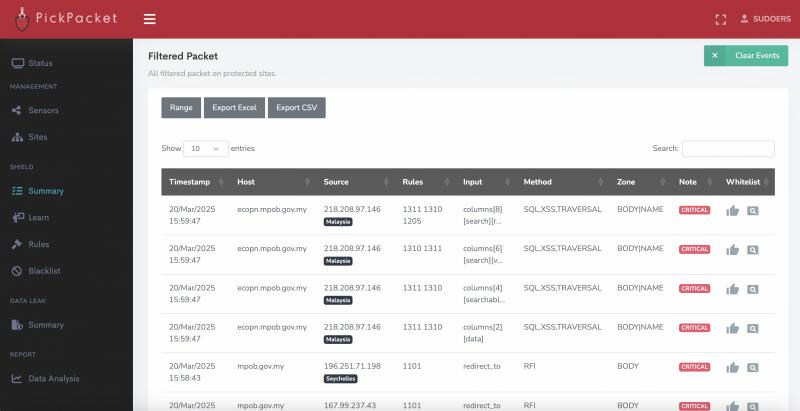Sort by Timestamp column arrows
The width and height of the screenshot is (800, 411).
(221, 182)
